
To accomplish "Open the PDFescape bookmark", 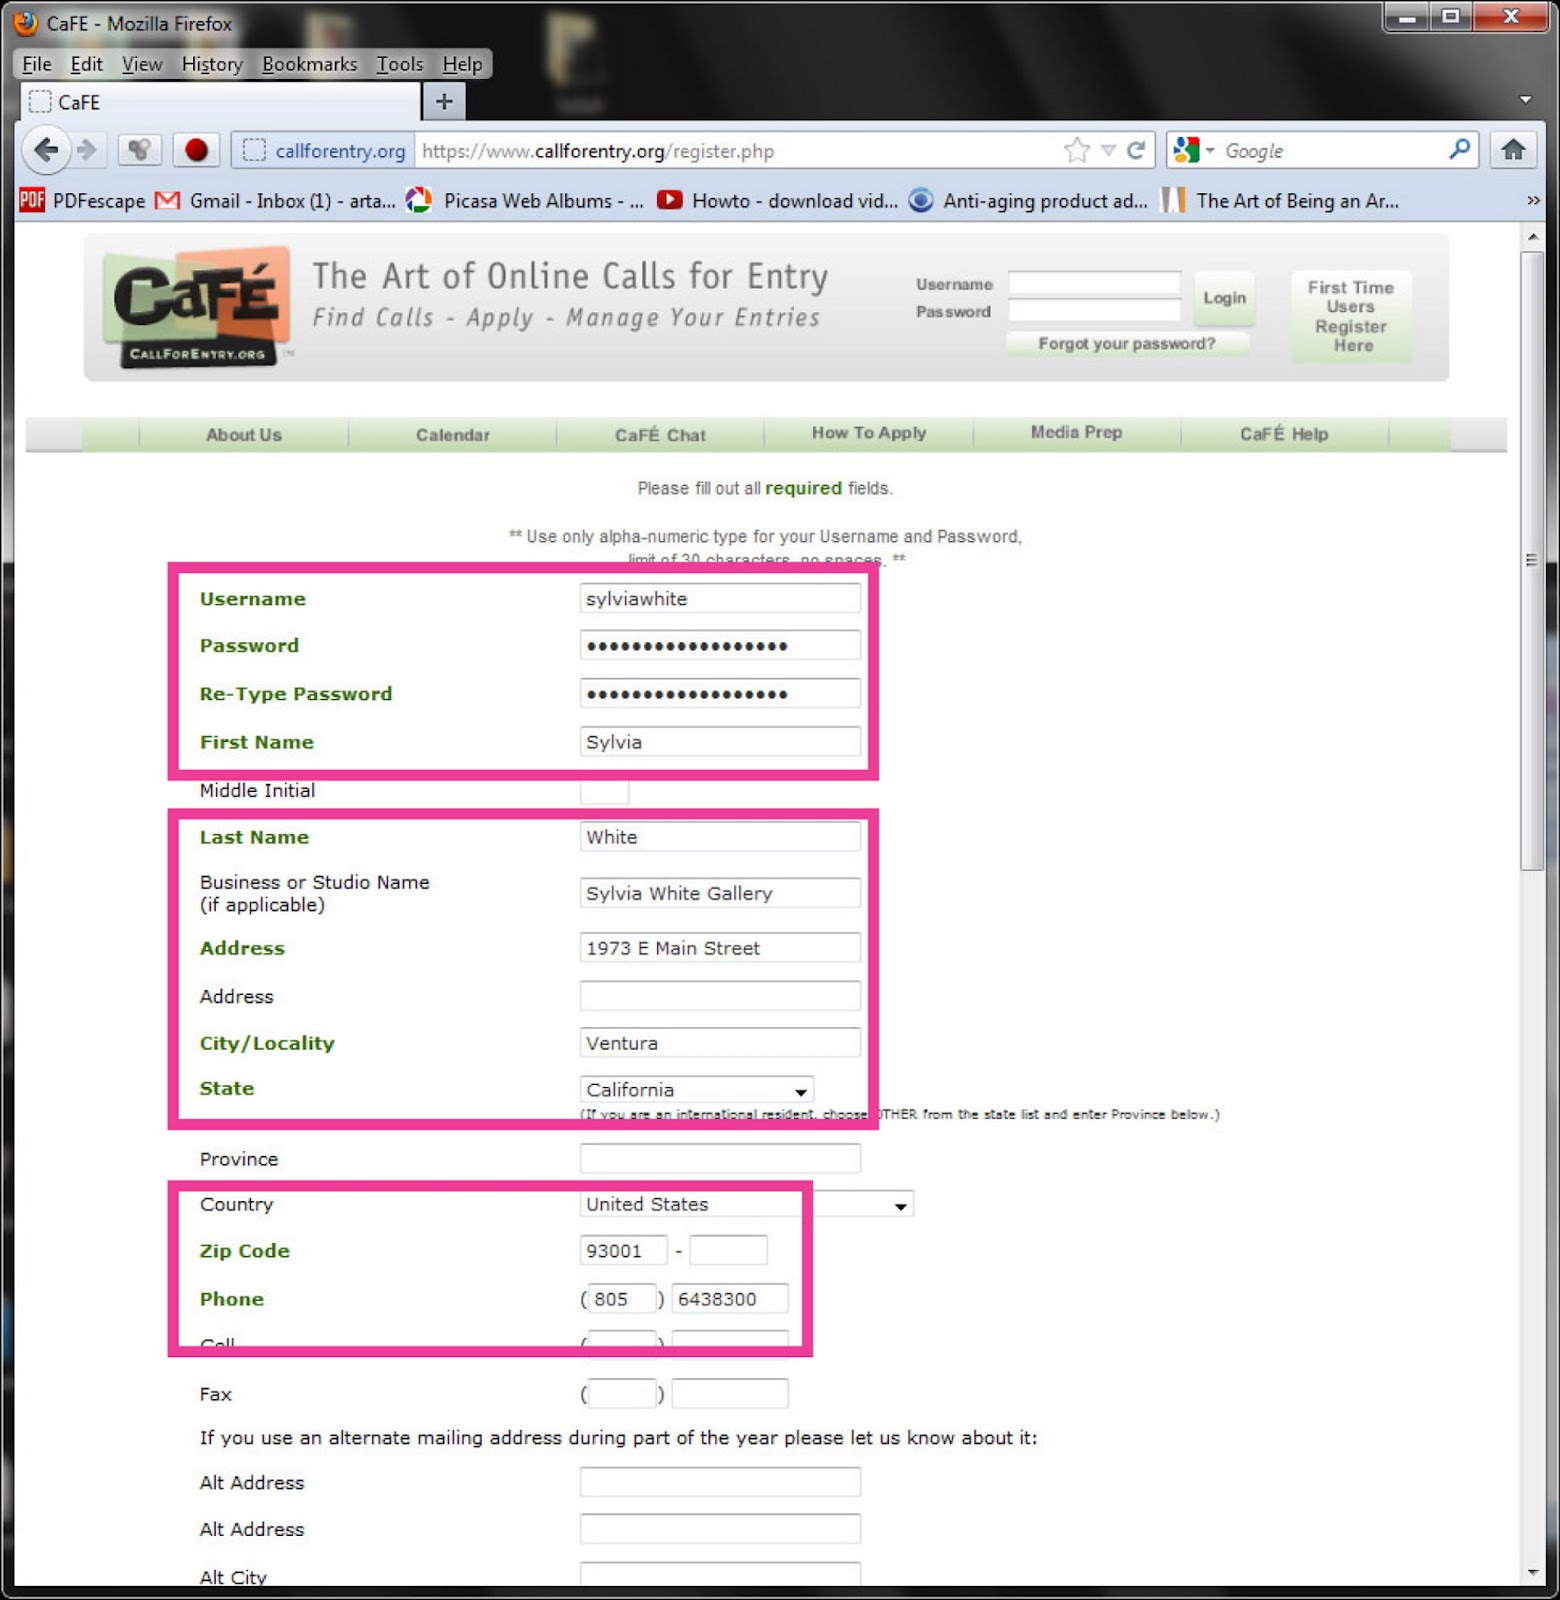I will [82, 201].
